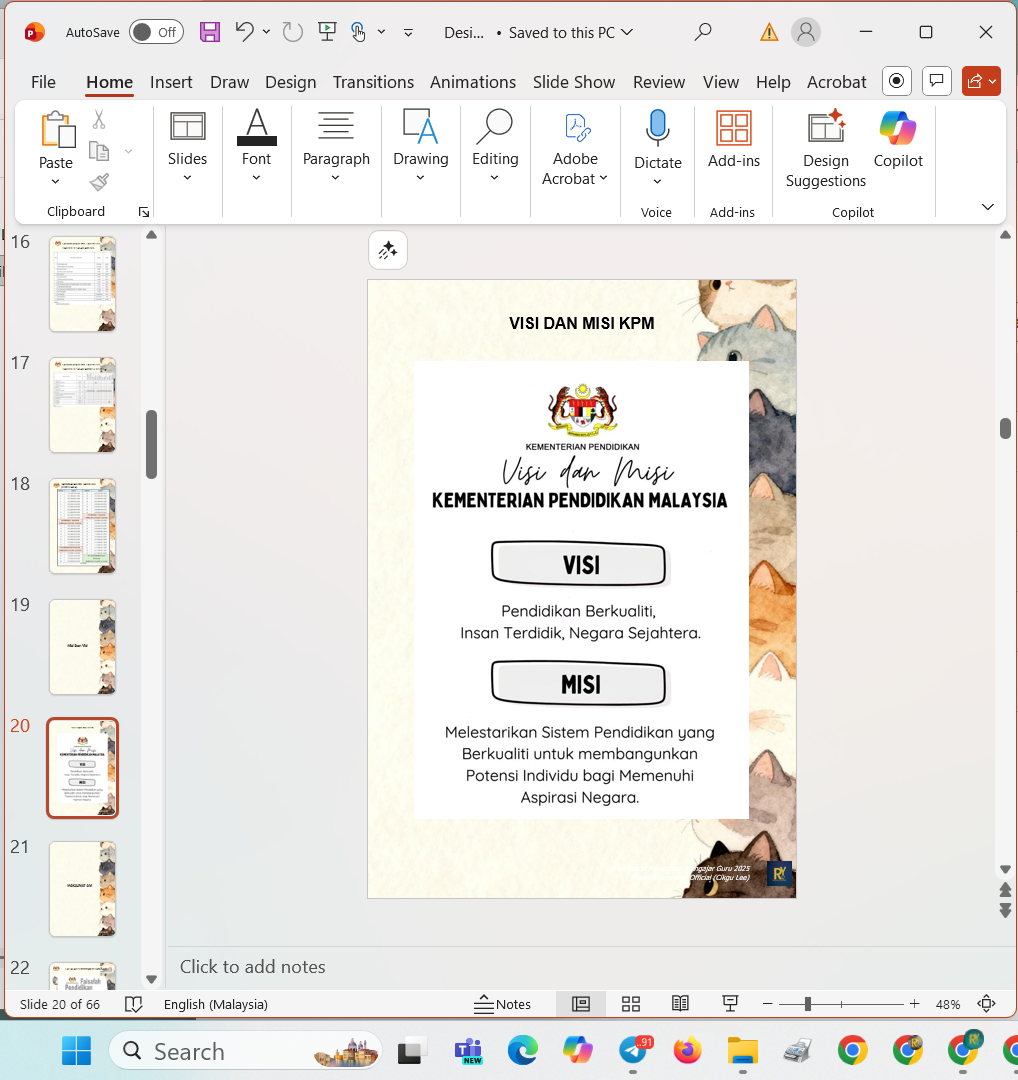Toggle the AutoSave switch
The image size is (1018, 1080).
[156, 32]
